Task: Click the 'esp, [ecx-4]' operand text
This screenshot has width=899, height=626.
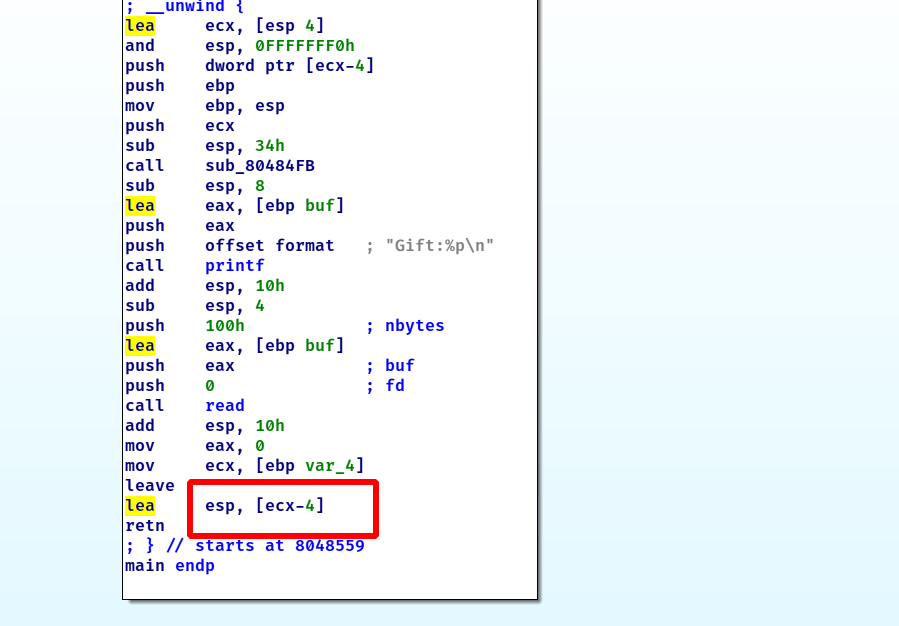Action: point(264,506)
